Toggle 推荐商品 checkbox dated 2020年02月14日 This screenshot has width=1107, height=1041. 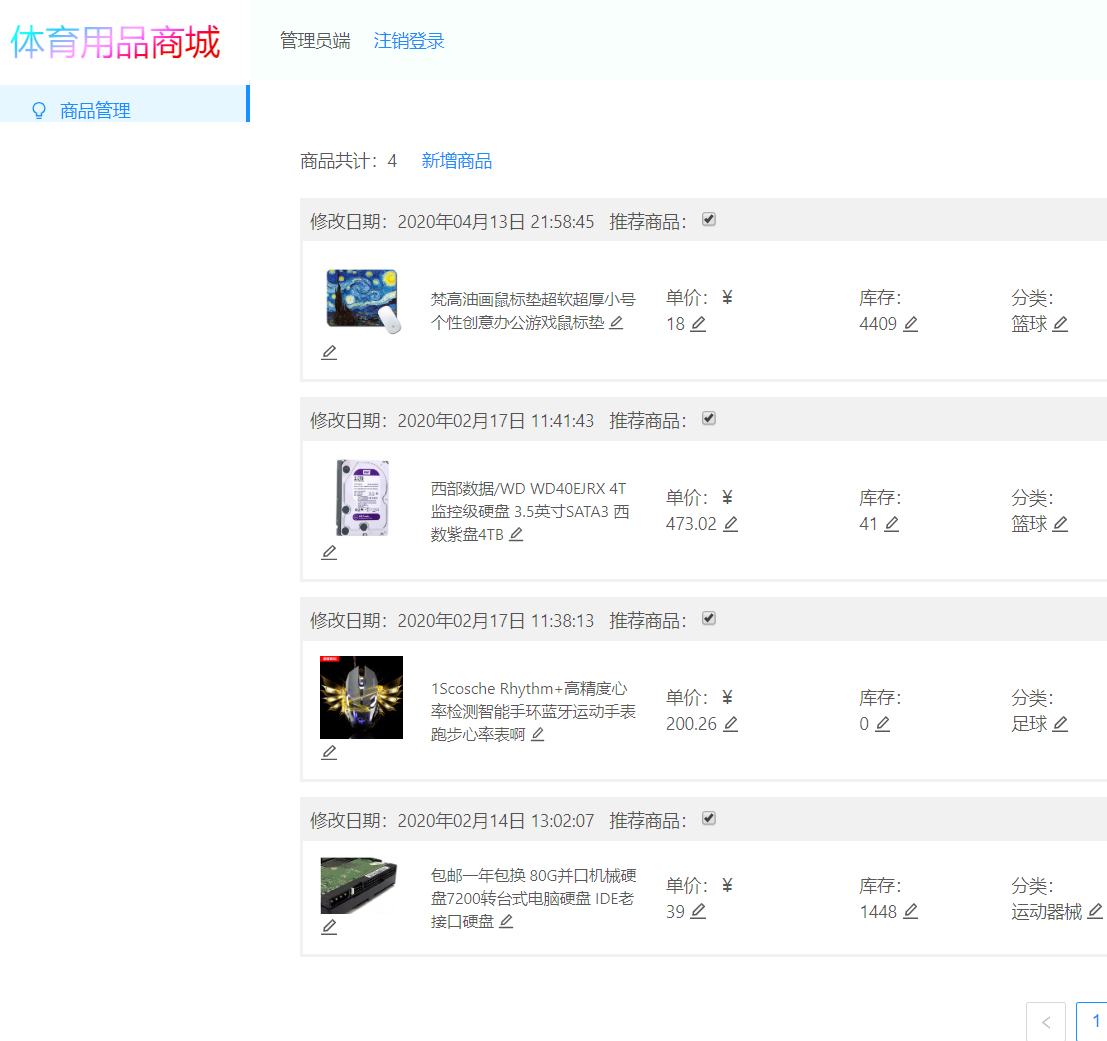pyautogui.click(x=709, y=819)
